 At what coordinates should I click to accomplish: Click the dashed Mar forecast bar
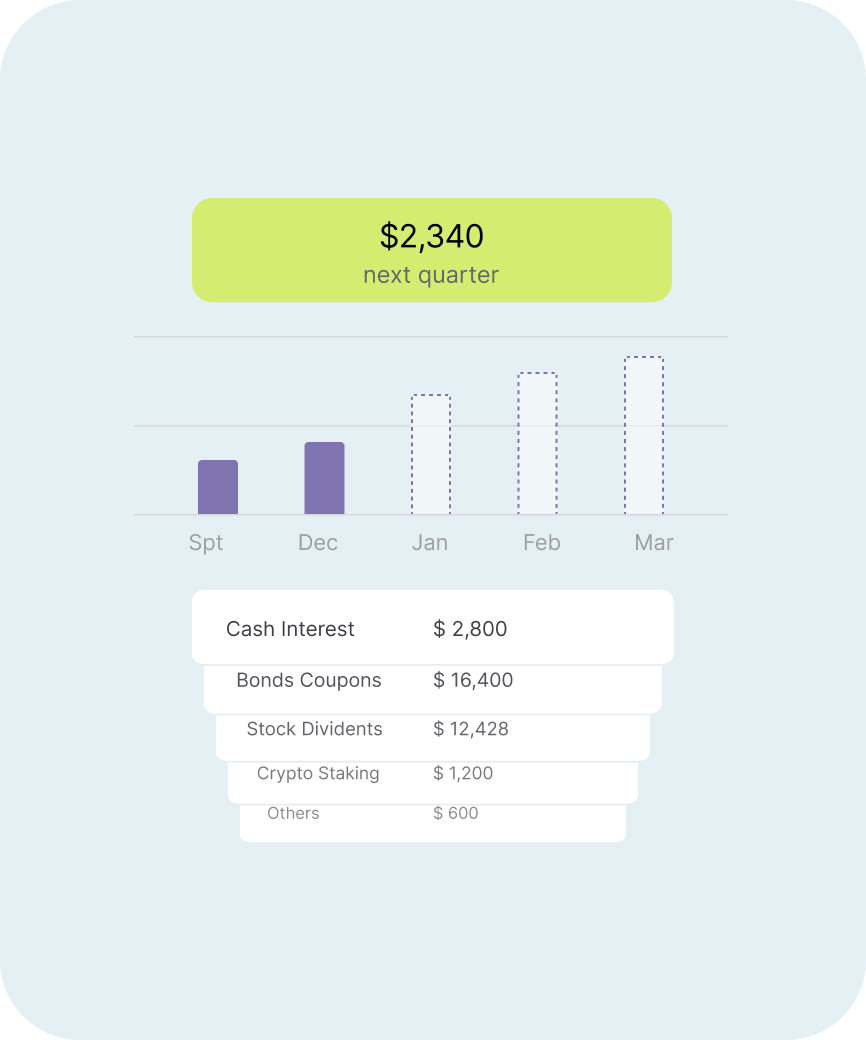click(x=644, y=435)
